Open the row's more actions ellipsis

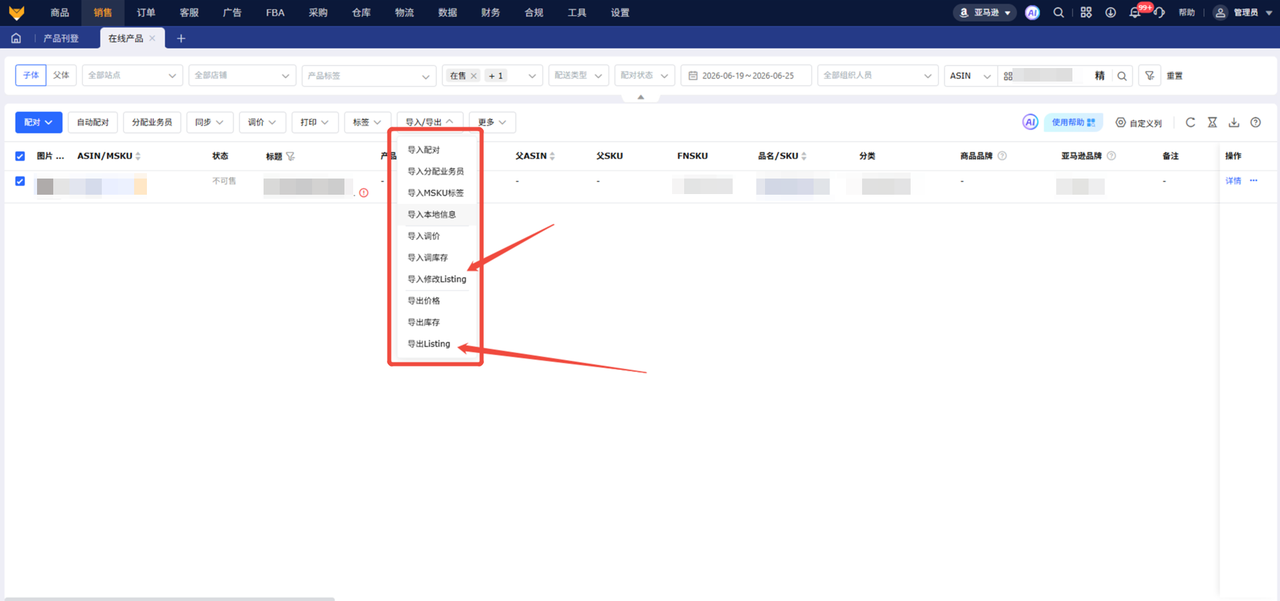coord(1254,181)
